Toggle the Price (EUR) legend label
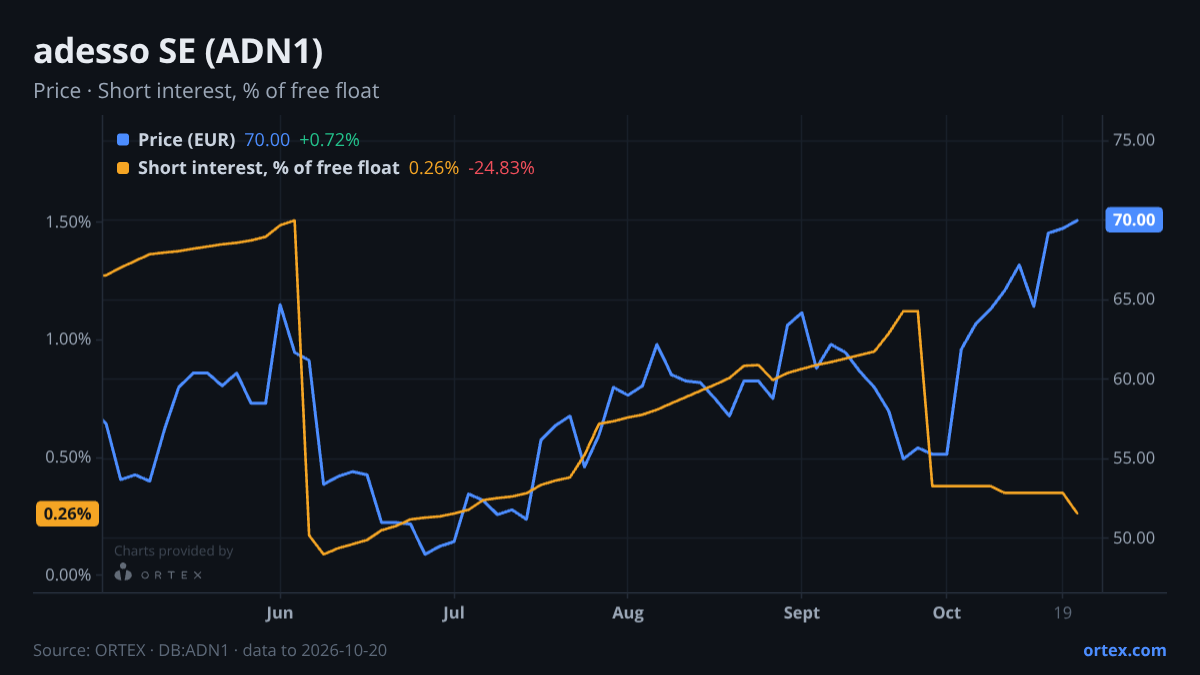1200x675 pixels. pyautogui.click(x=187, y=140)
